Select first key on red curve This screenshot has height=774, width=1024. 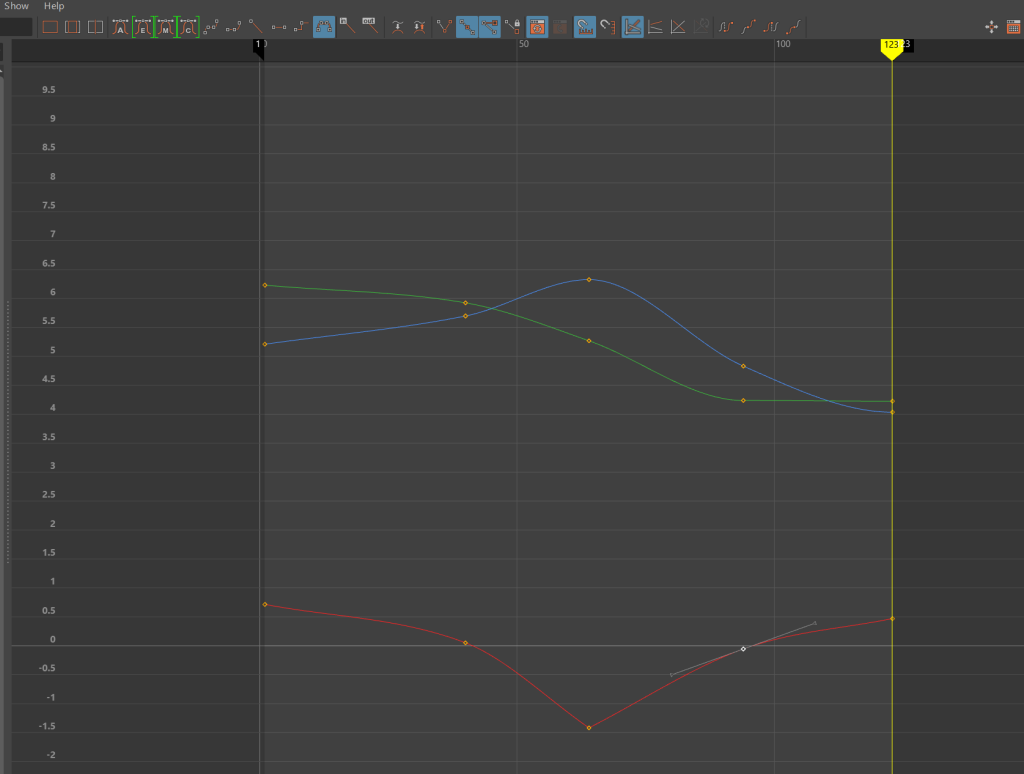tap(264, 605)
